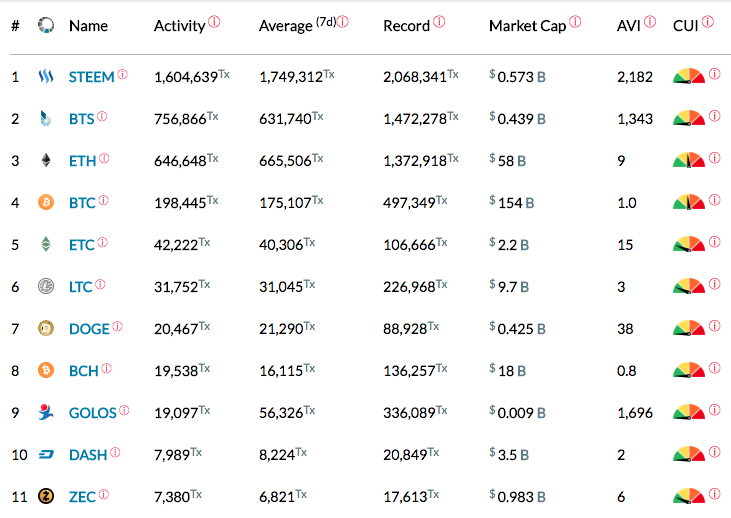The width and height of the screenshot is (731, 518).
Task: Click the info icon beside BTS name
Action: (102, 116)
